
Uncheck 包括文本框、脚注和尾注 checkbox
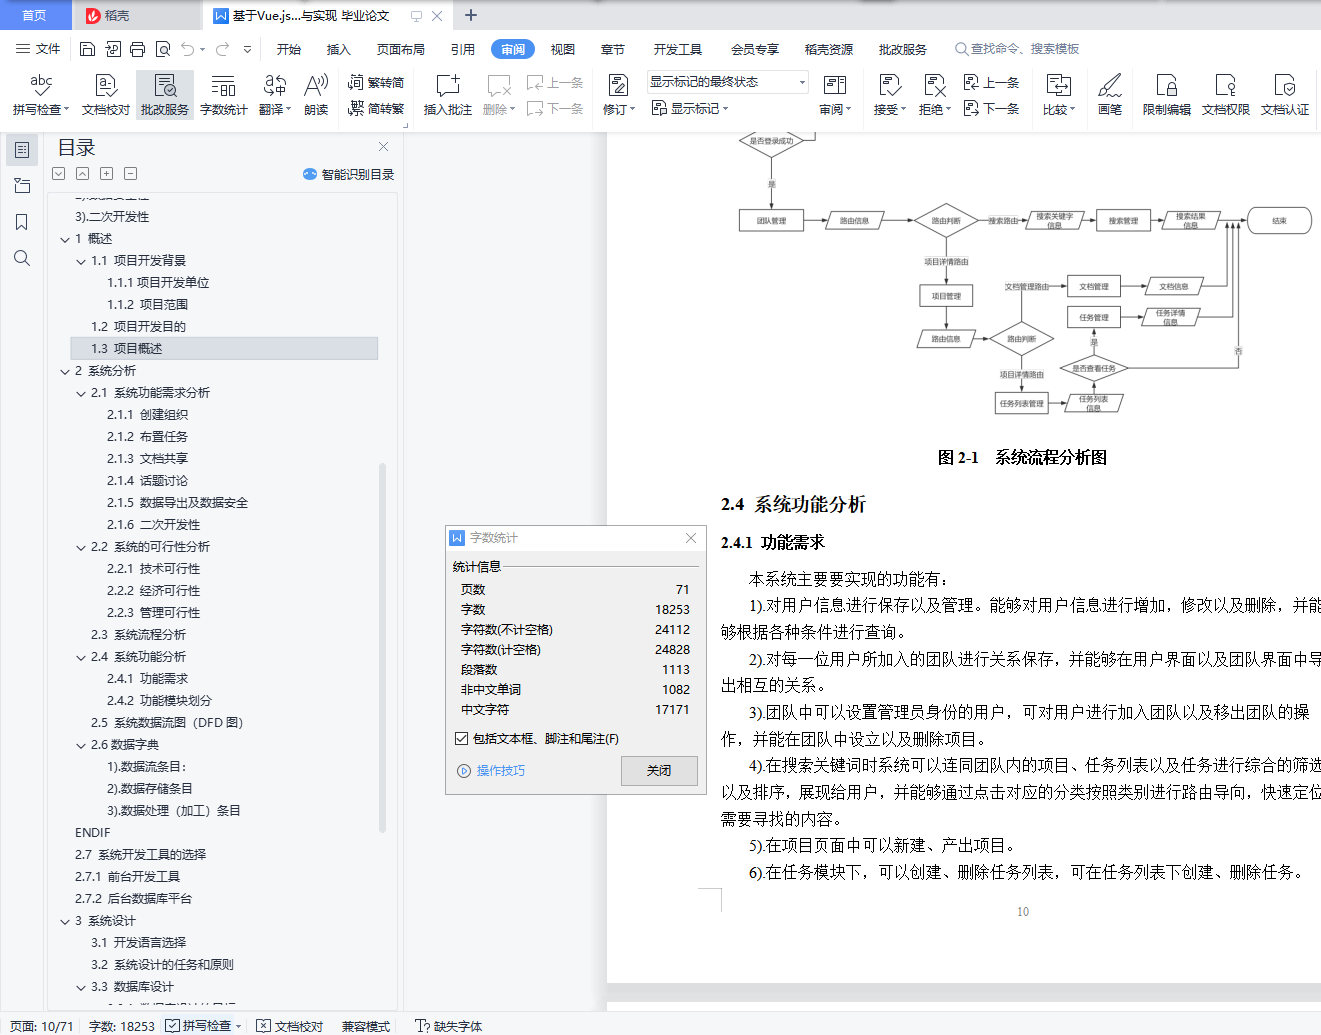coord(461,738)
